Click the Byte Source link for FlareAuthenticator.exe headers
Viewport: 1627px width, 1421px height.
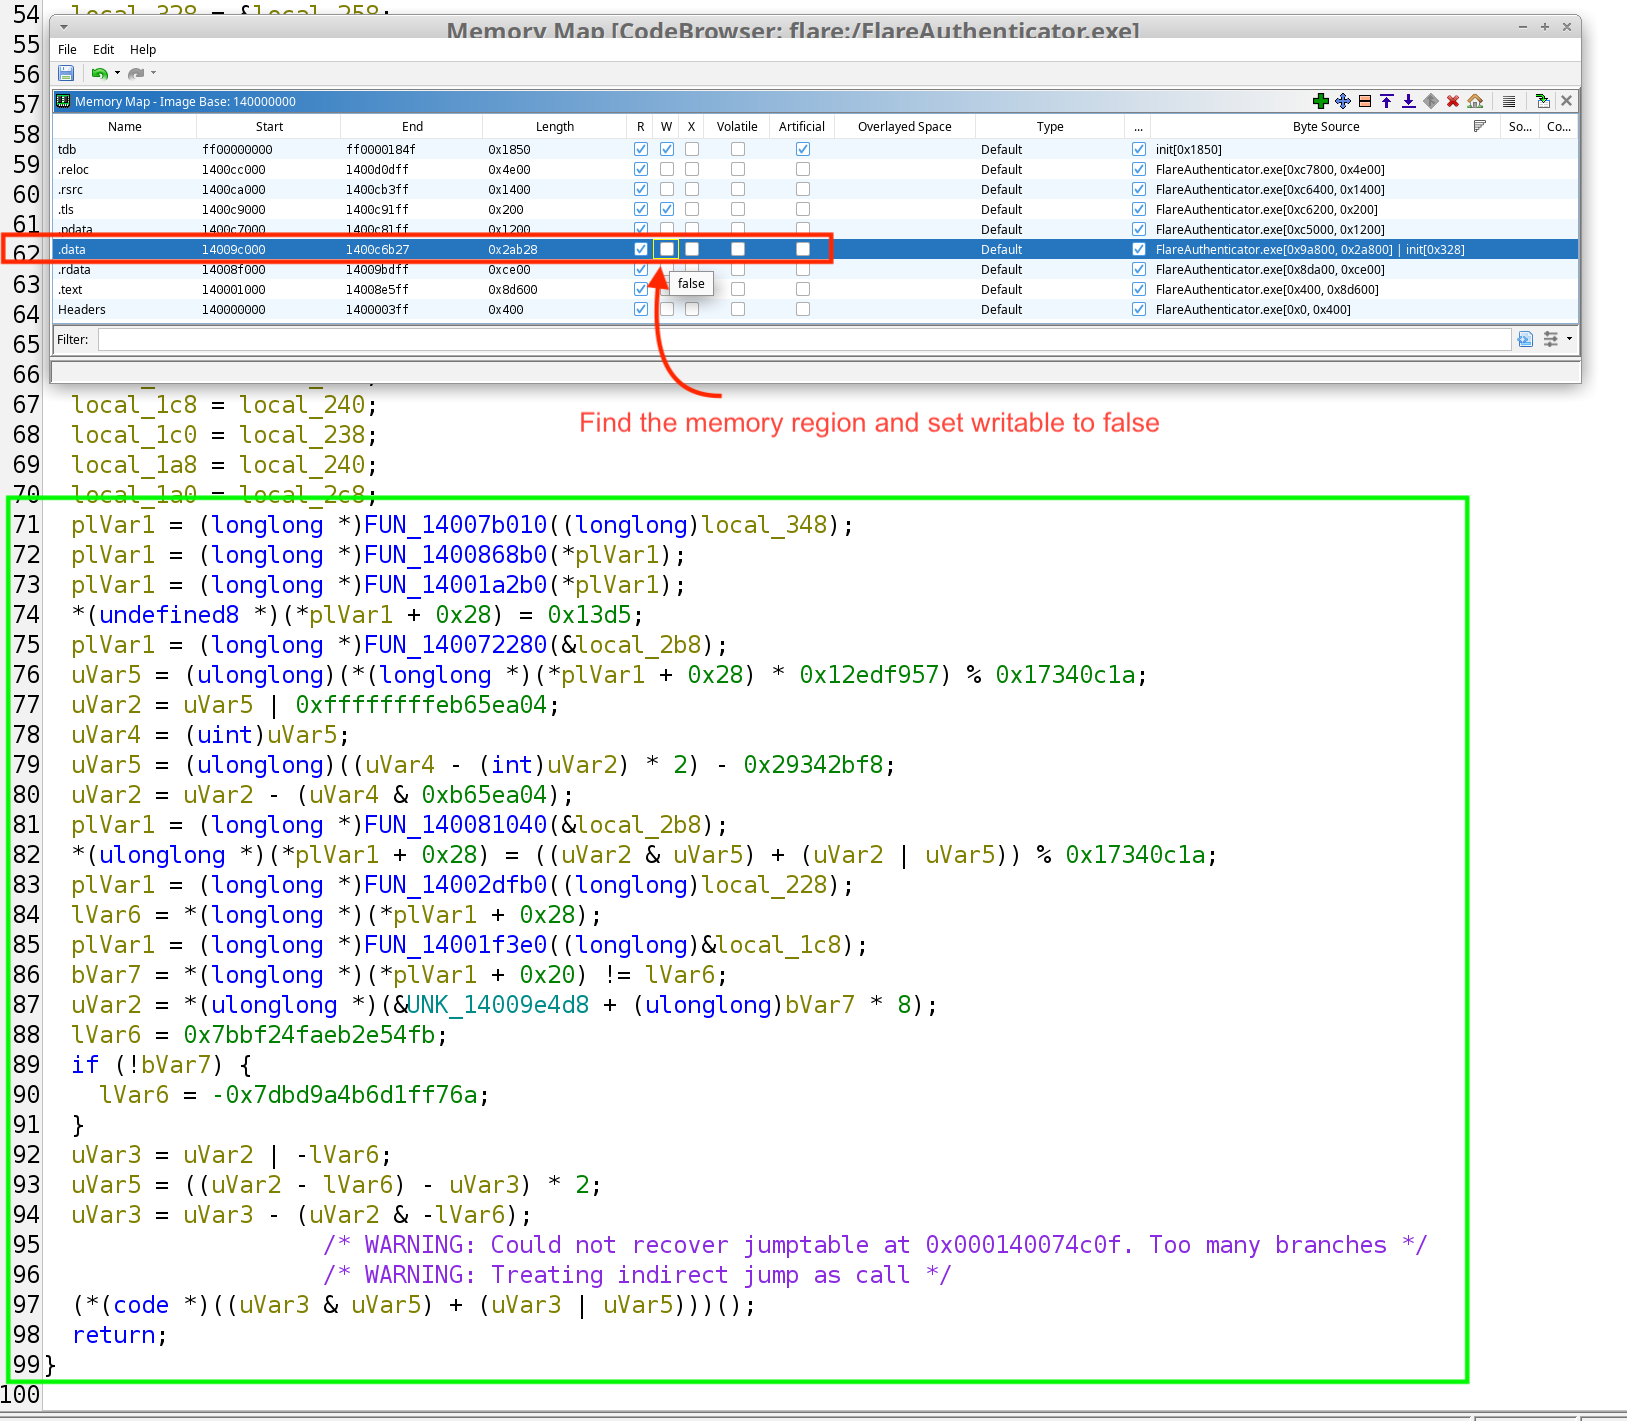pos(1253,309)
